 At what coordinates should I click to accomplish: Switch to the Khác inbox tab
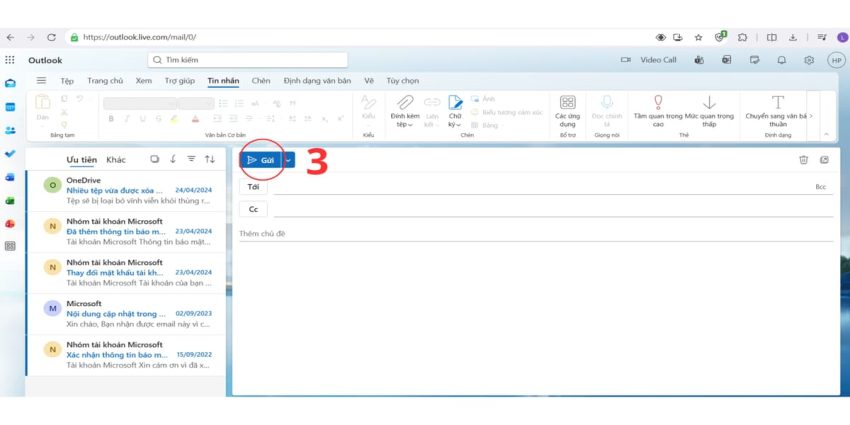pos(116,159)
